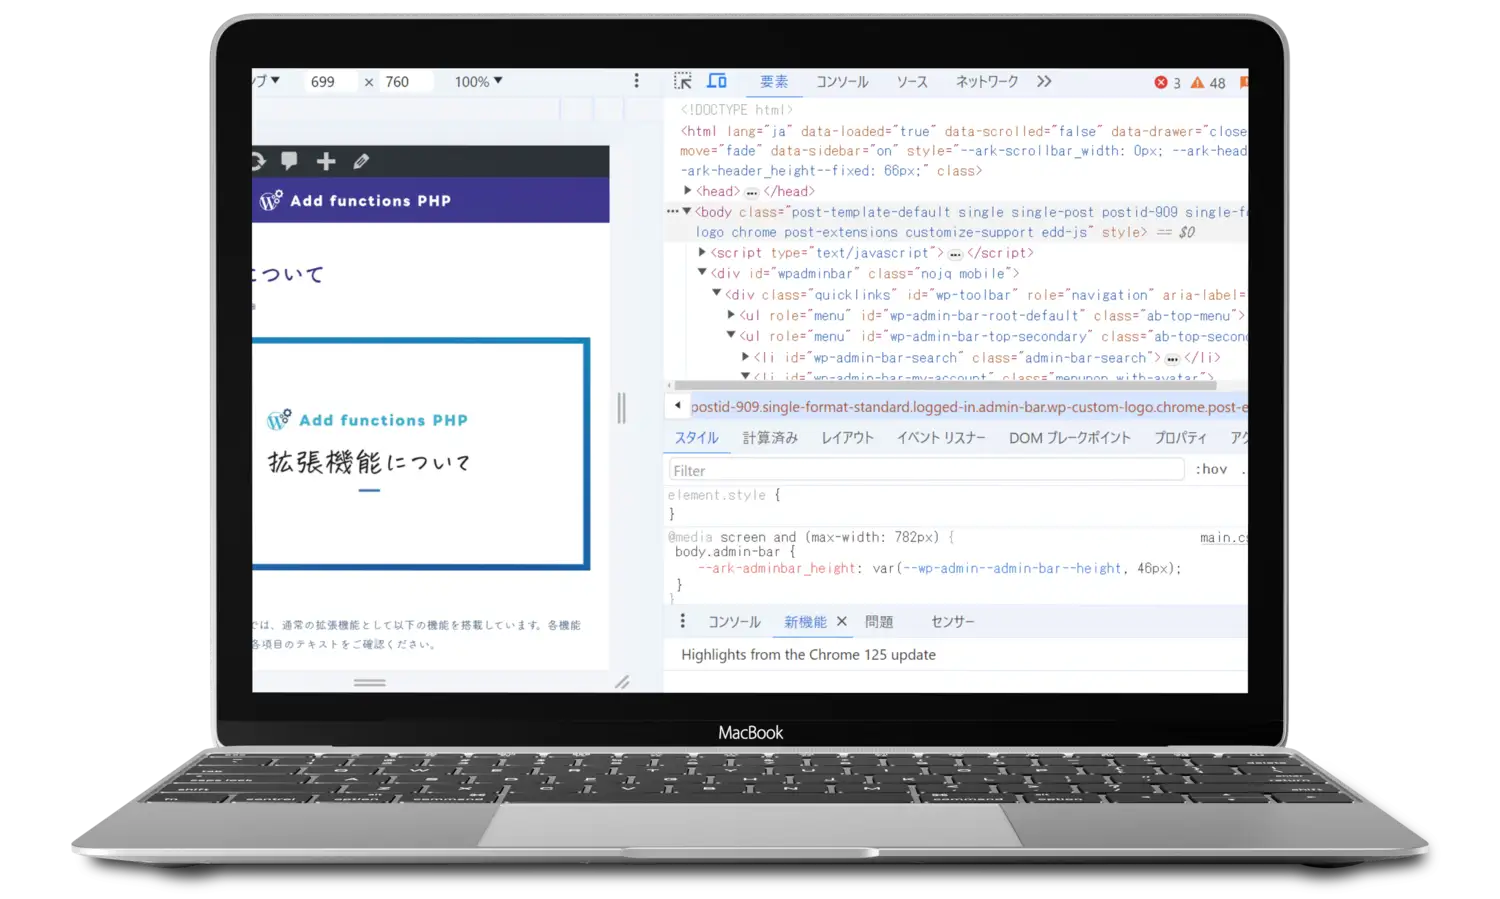
Task: Expand ul wp-admin-bar-root-default node
Action: point(731,314)
